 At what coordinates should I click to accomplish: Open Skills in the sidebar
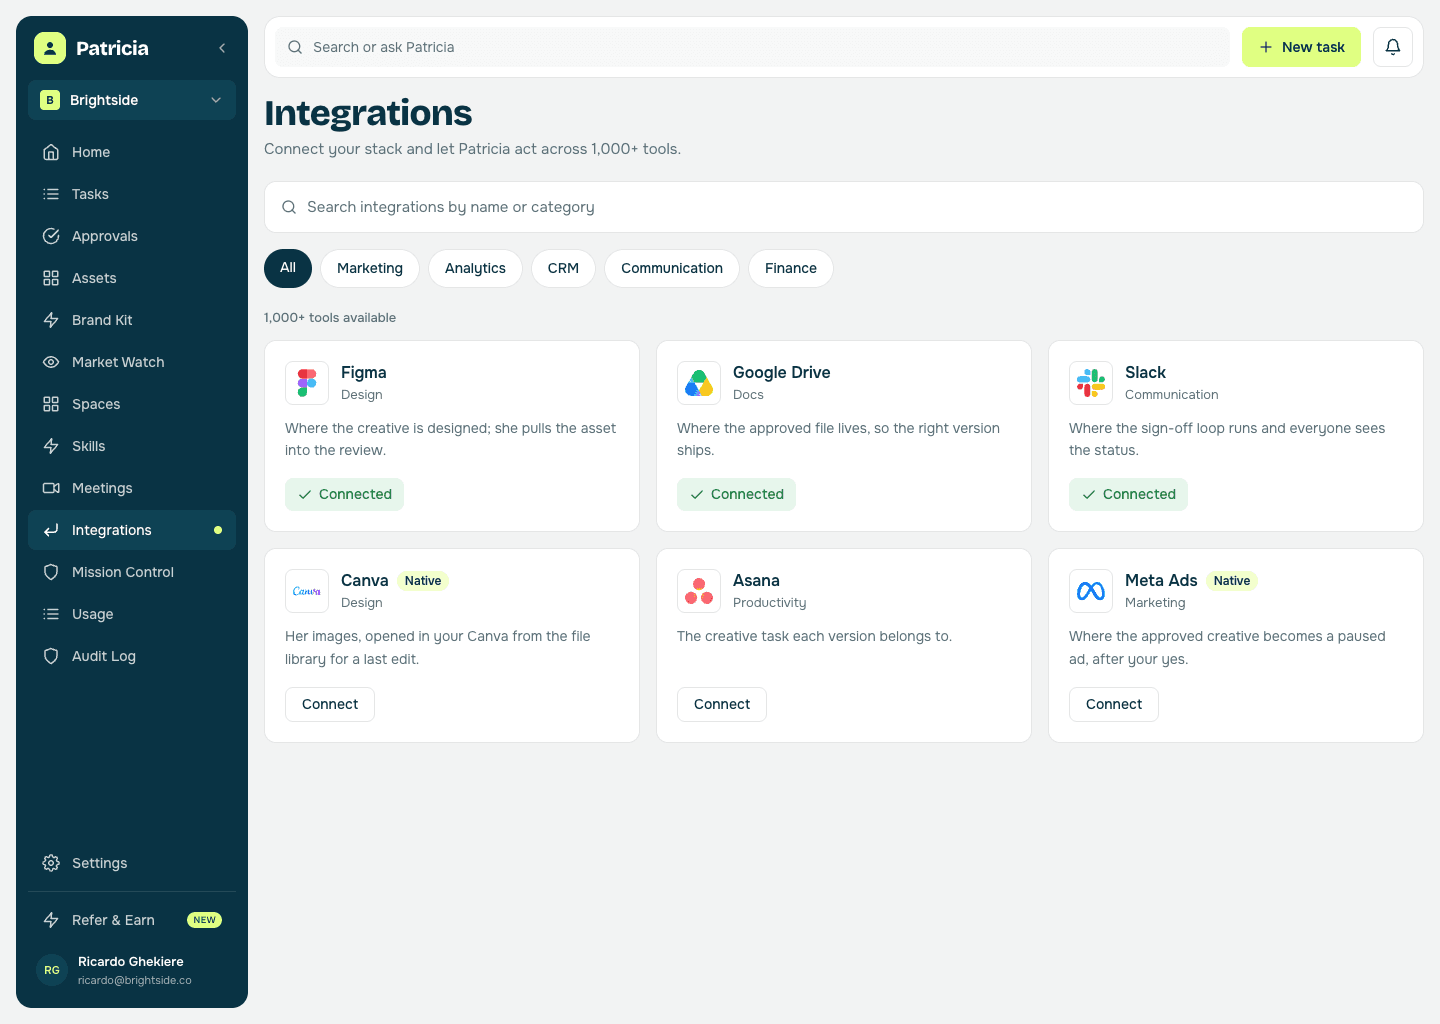point(132,446)
